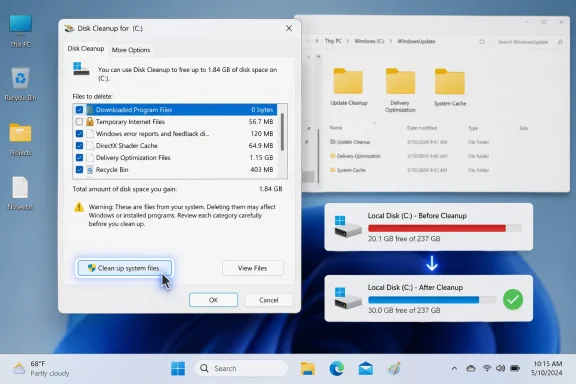Select the Delivery Optimization row in the Explorer list
576x384 pixels.
(x=410, y=156)
